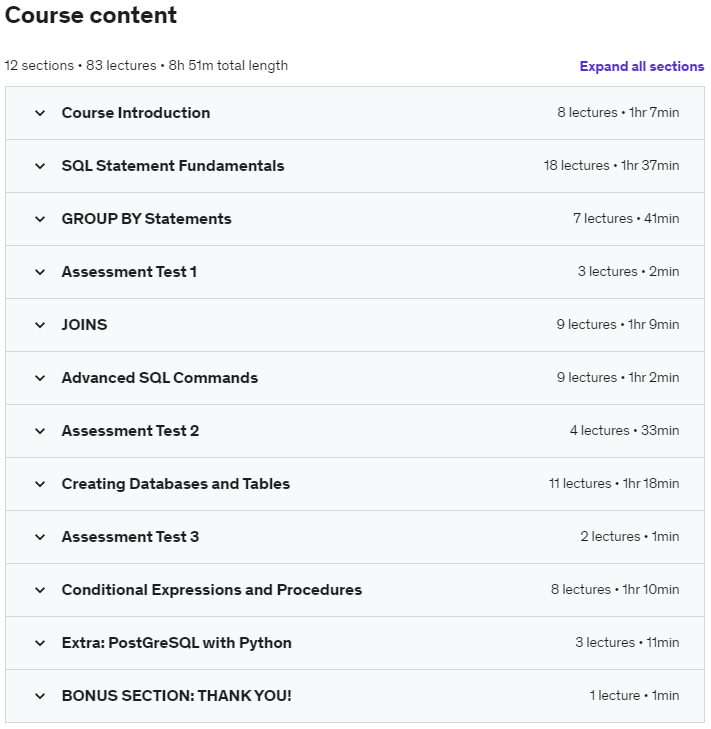Image resolution: width=711 pixels, height=729 pixels.
Task: Open the SQL Statement Fundamentals title
Action: point(173,166)
